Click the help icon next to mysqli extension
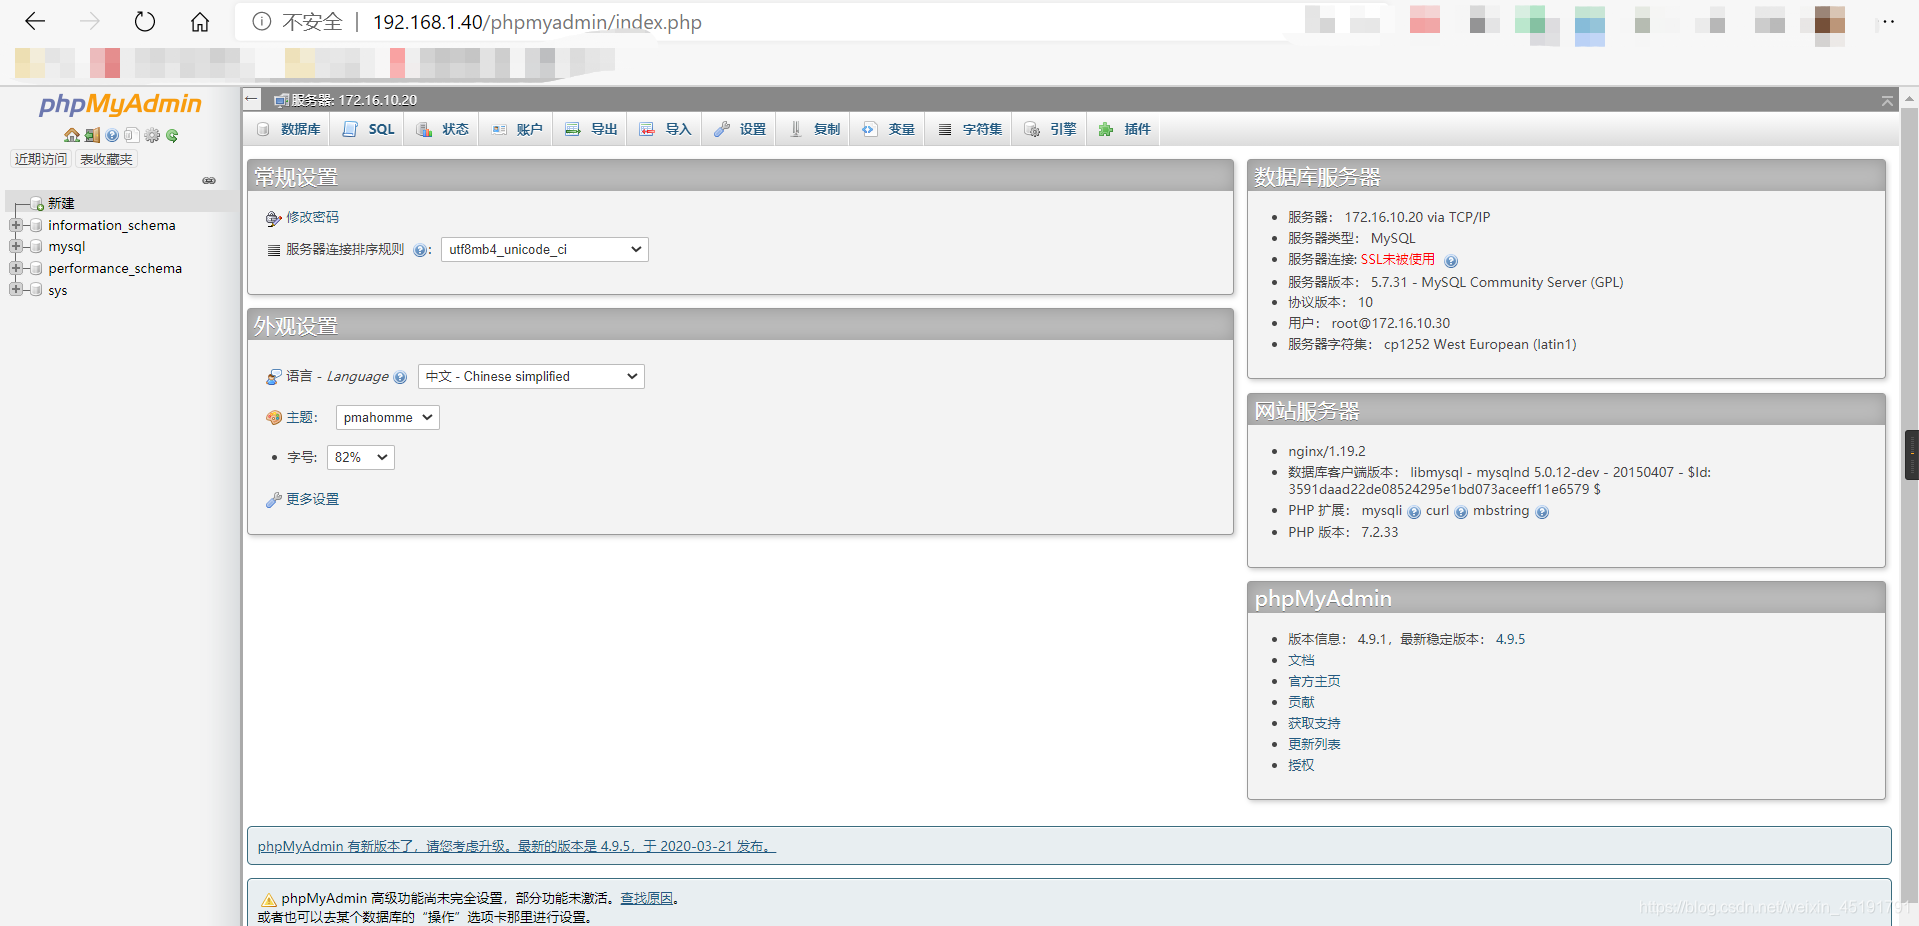Viewport: 1919px width, 926px height. pyautogui.click(x=1414, y=512)
